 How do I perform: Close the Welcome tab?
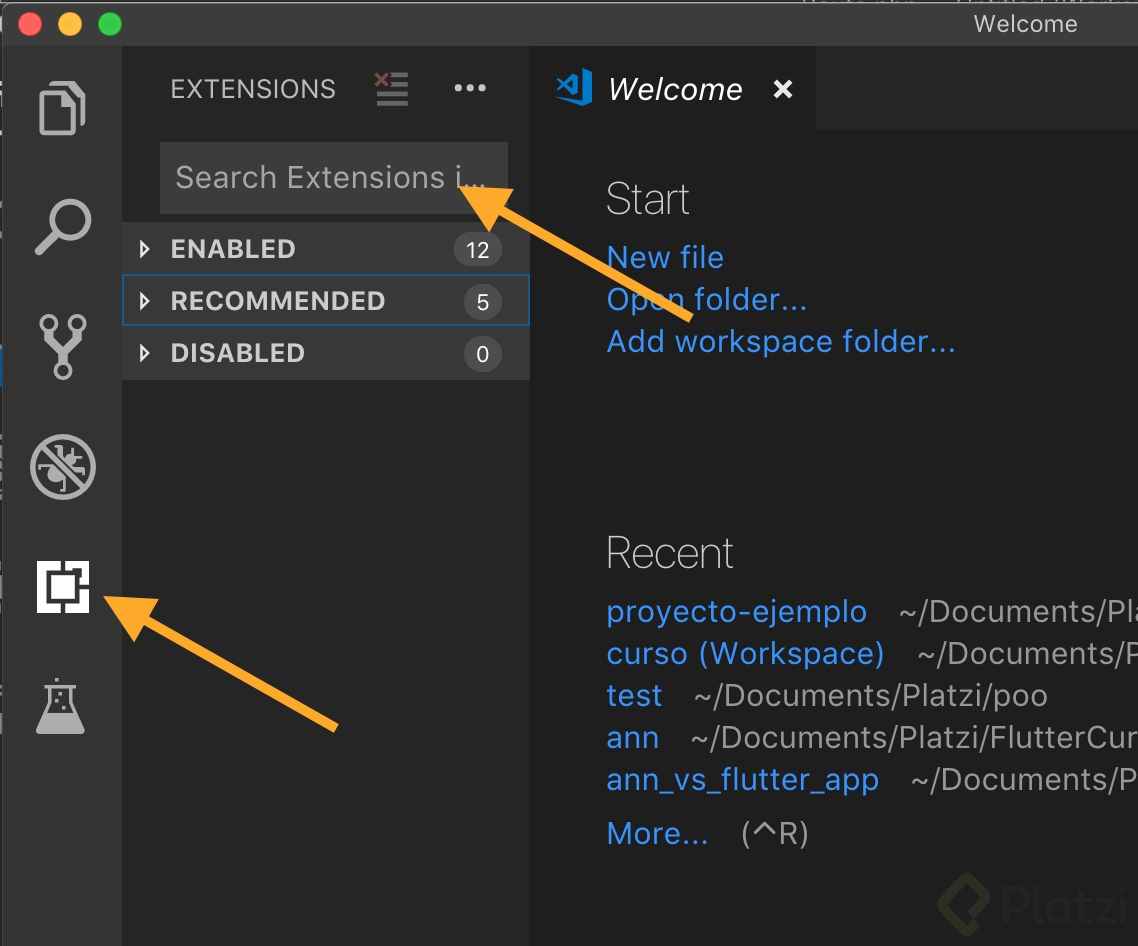coord(782,89)
